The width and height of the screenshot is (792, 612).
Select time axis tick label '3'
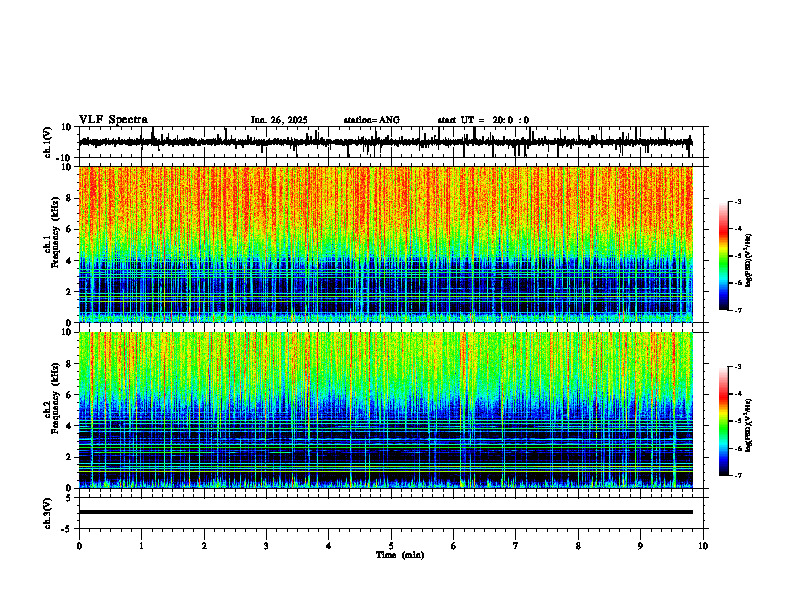pyautogui.click(x=266, y=546)
